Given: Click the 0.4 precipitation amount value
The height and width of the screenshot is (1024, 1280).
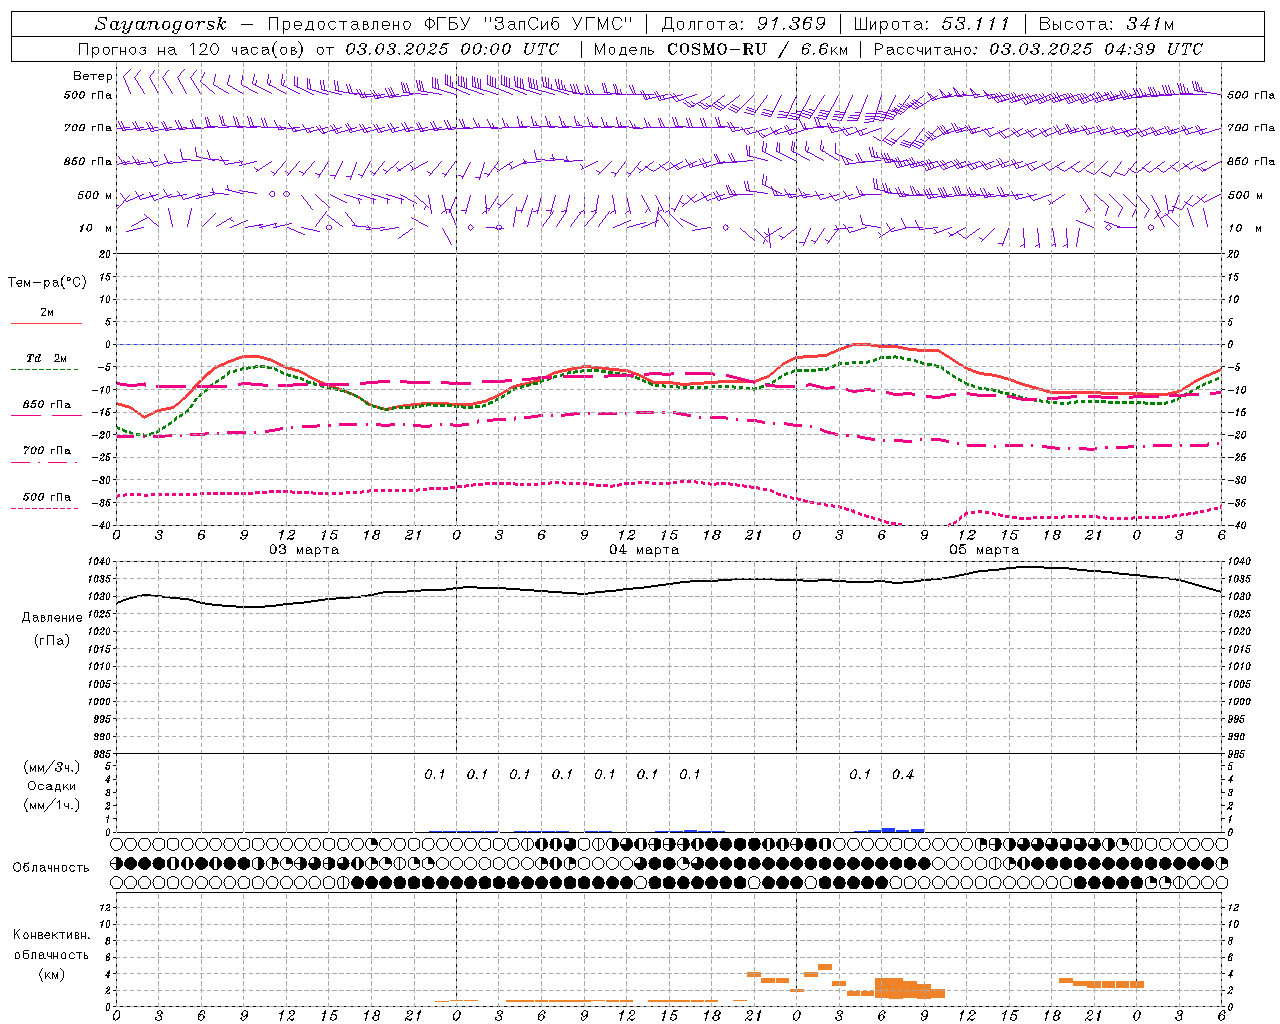Looking at the screenshot, I should click(x=903, y=774).
